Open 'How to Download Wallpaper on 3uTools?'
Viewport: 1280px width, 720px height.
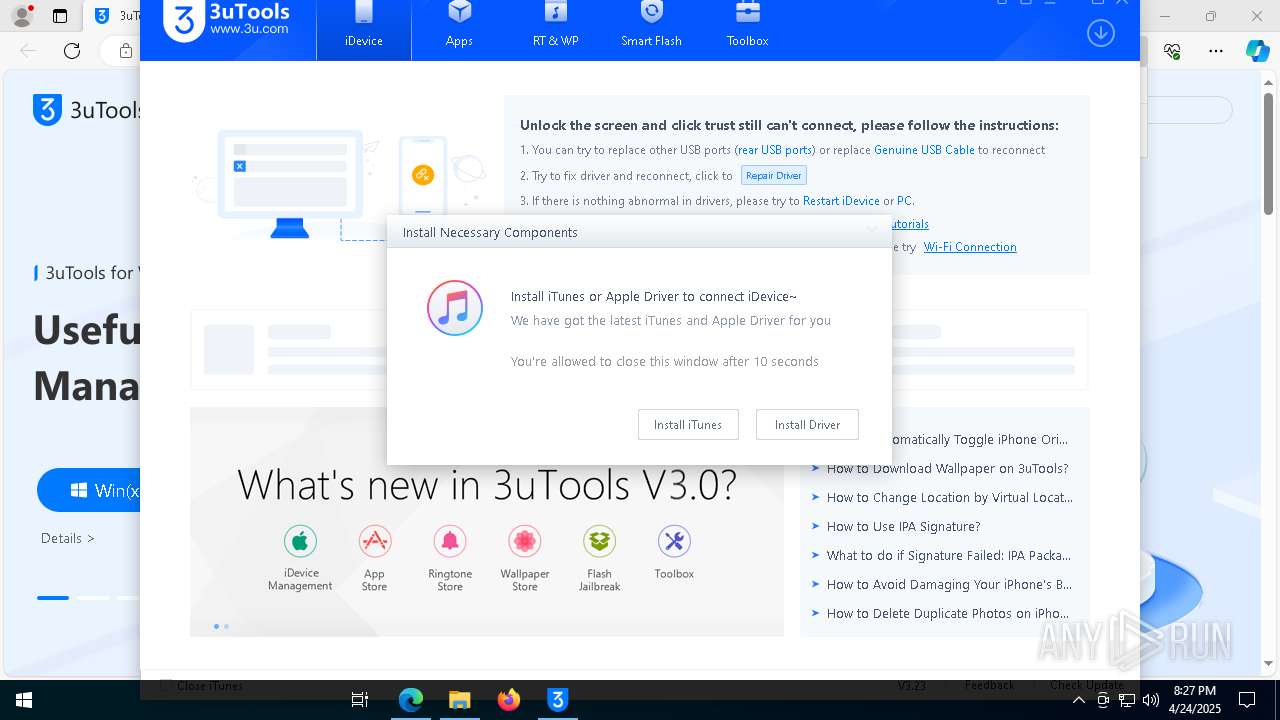[x=947, y=468]
